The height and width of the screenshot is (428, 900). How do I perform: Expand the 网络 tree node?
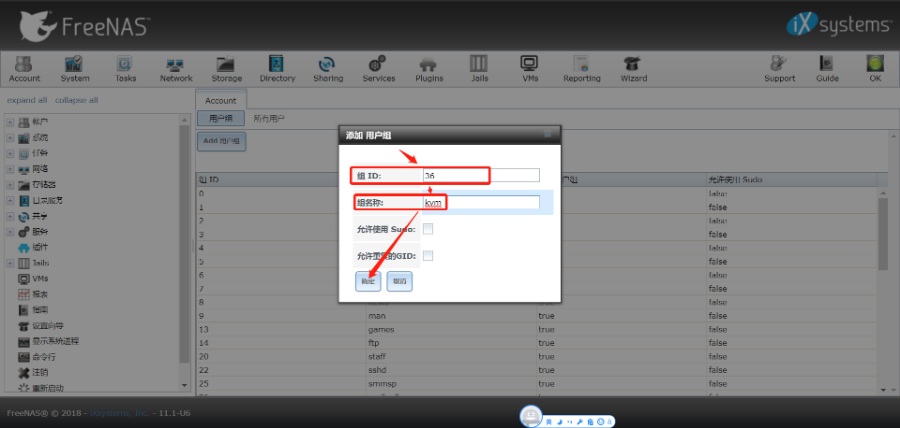click(10, 169)
